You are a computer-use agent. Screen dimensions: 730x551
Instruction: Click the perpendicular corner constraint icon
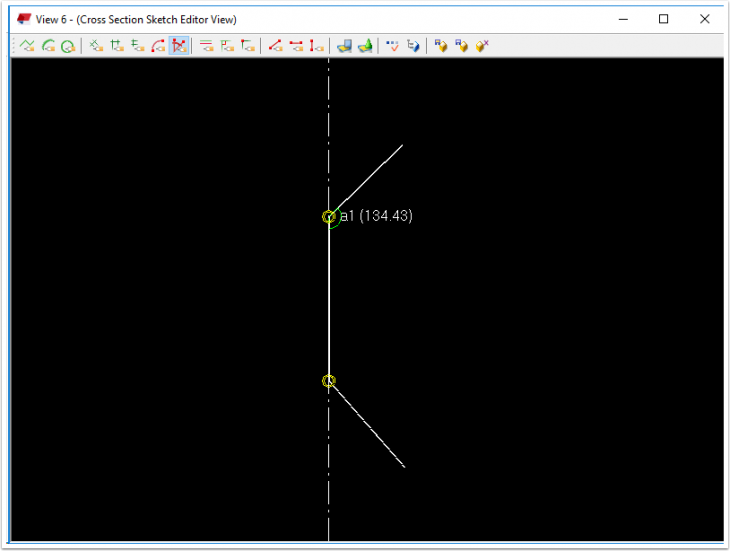(227, 46)
